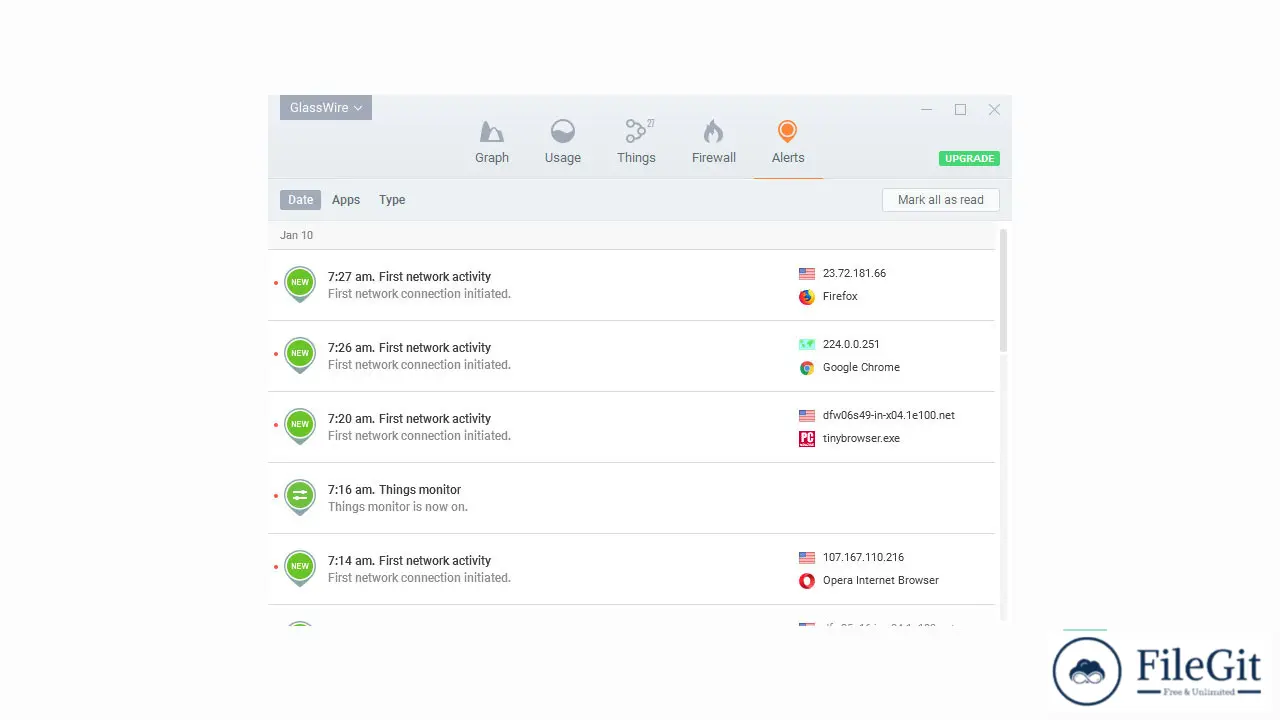The image size is (1280, 720).
Task: Click the IP address 23.72.181.66
Action: pos(854,273)
